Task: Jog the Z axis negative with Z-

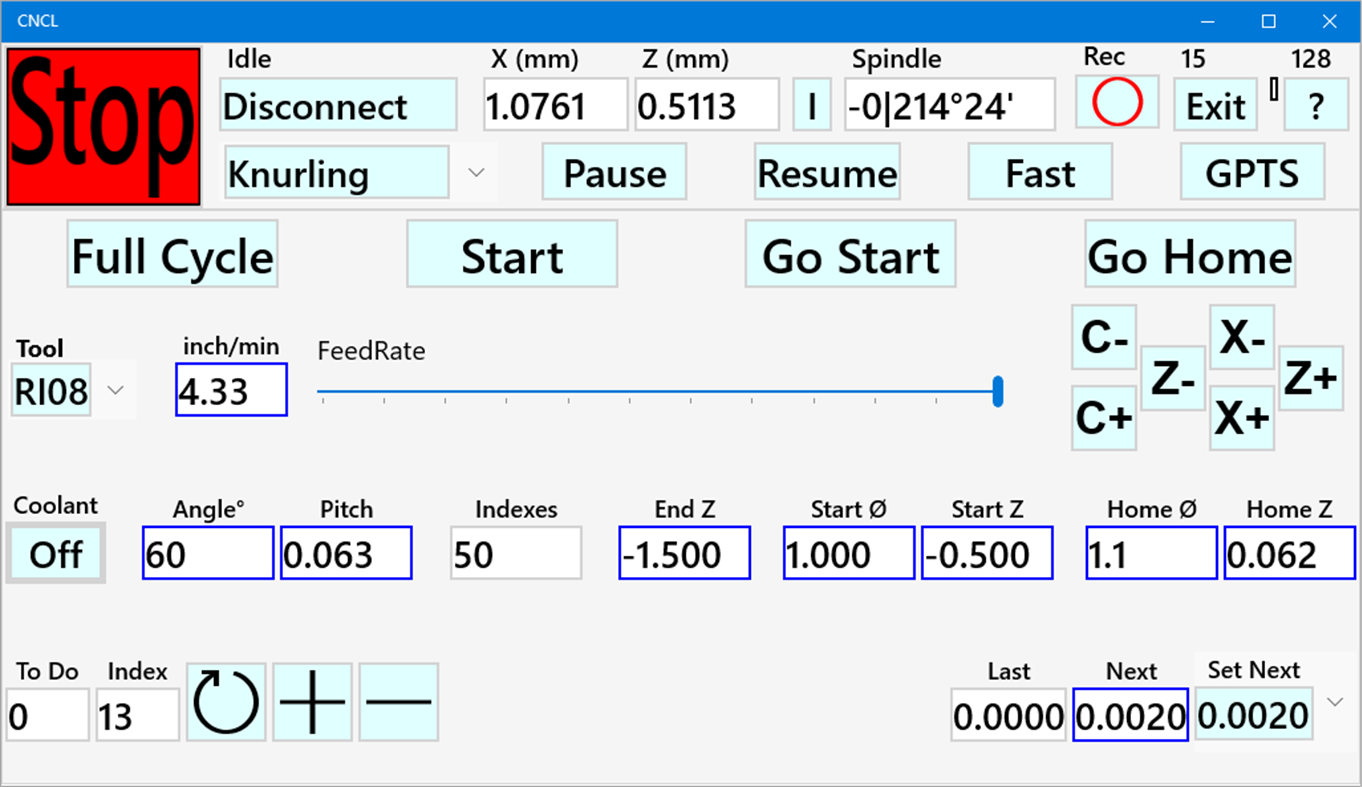Action: [1173, 378]
